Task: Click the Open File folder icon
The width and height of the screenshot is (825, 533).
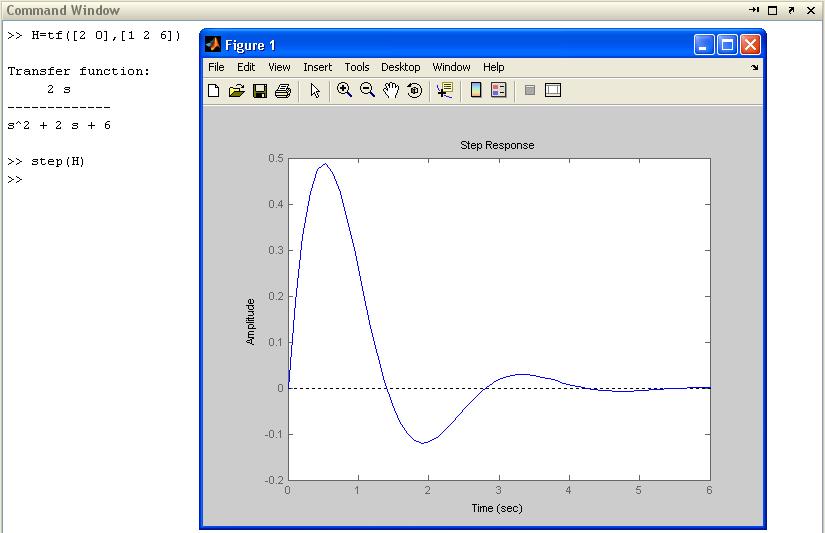Action: point(237,91)
